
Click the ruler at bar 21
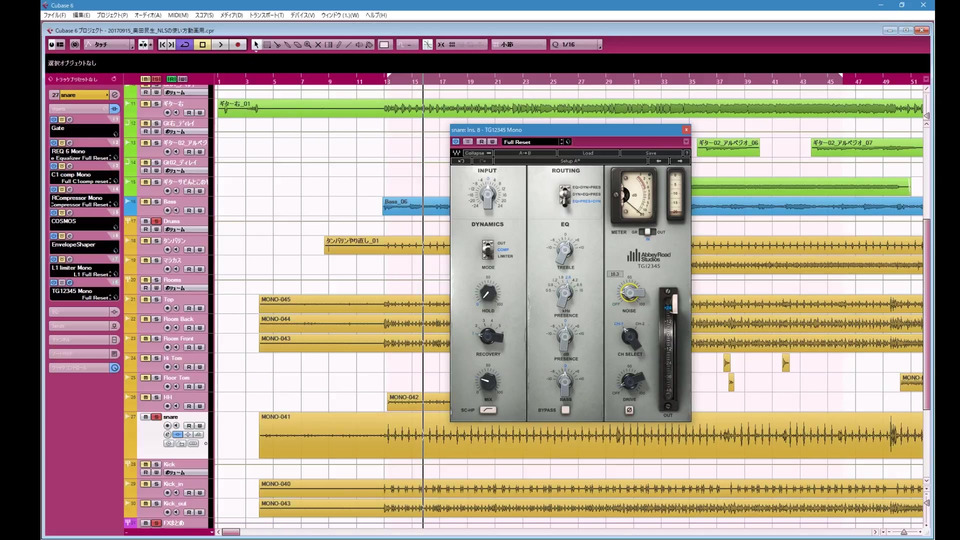point(498,81)
